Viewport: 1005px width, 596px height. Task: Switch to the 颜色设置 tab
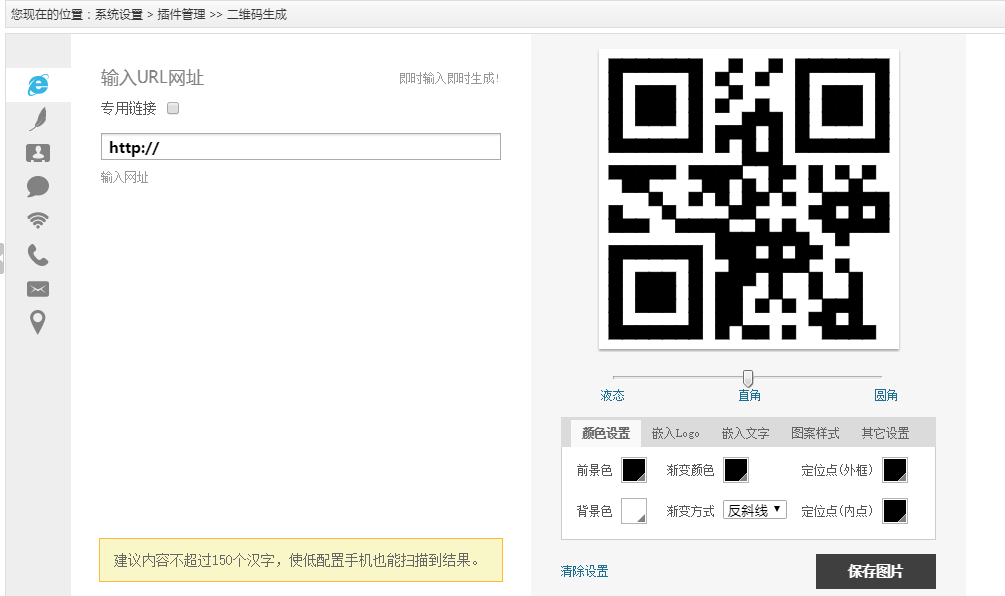point(606,433)
